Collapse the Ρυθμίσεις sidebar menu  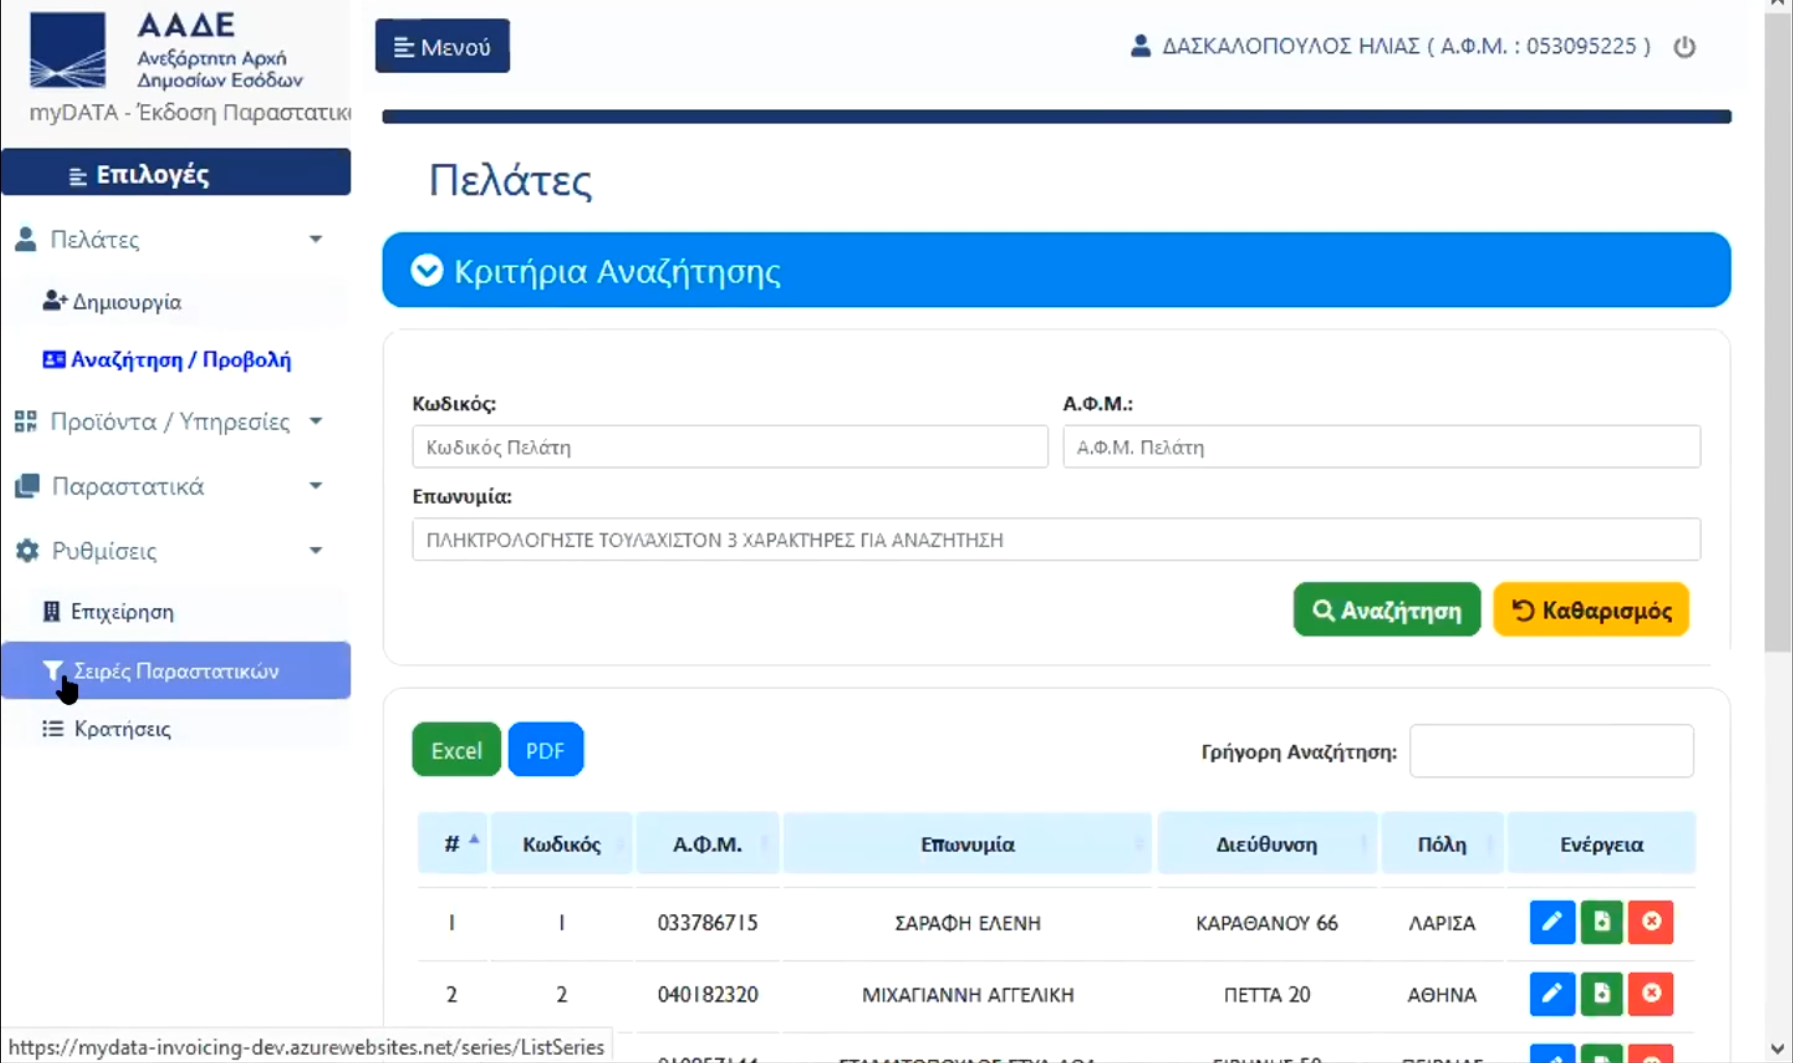[170, 551]
